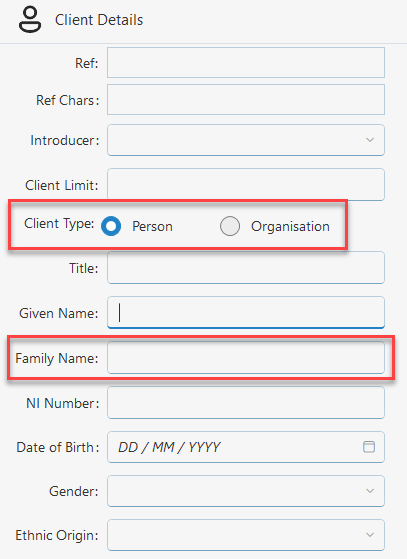The image size is (407, 559).
Task: Click the Client Details person icon
Action: click(x=30, y=20)
